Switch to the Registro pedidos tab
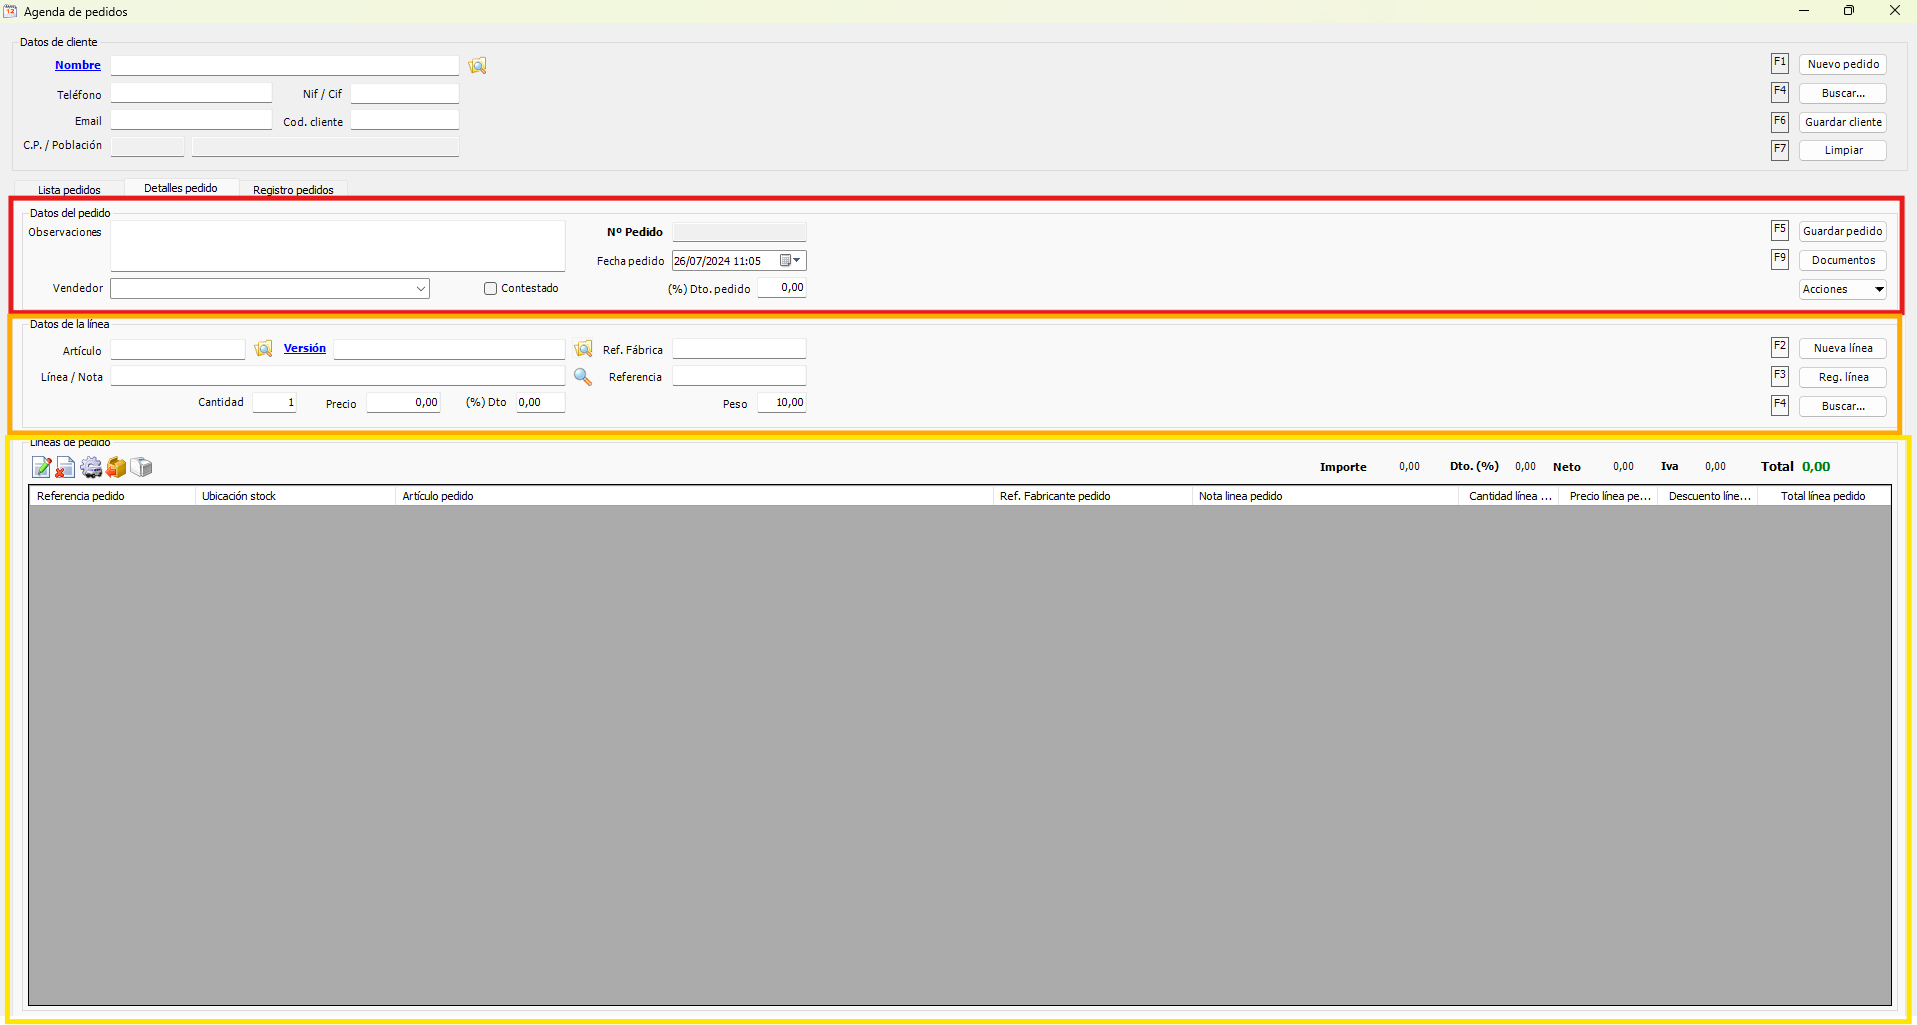The width and height of the screenshot is (1917, 1025). point(293,190)
